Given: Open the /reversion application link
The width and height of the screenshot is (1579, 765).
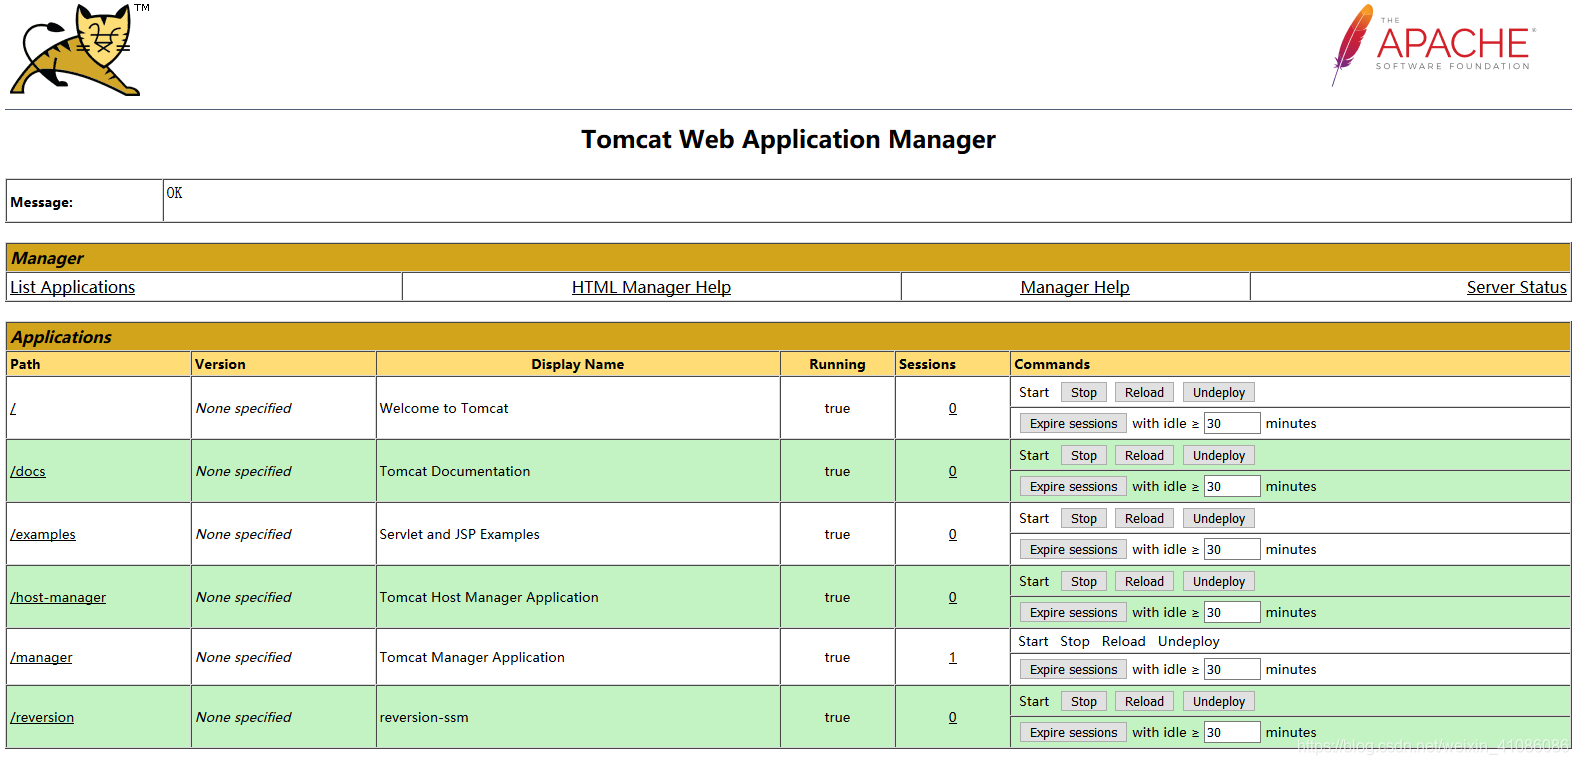Looking at the screenshot, I should point(42,717).
